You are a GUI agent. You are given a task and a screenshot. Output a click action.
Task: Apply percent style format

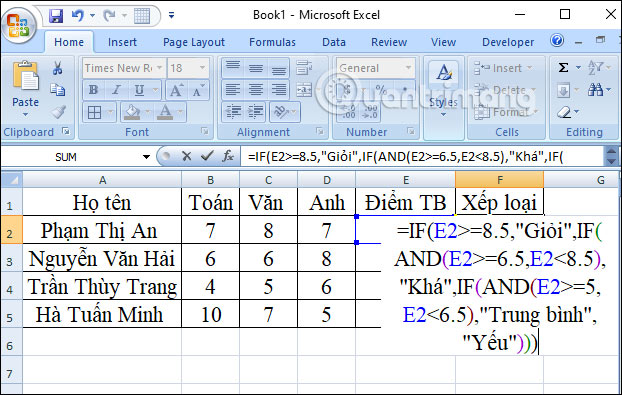pos(381,90)
